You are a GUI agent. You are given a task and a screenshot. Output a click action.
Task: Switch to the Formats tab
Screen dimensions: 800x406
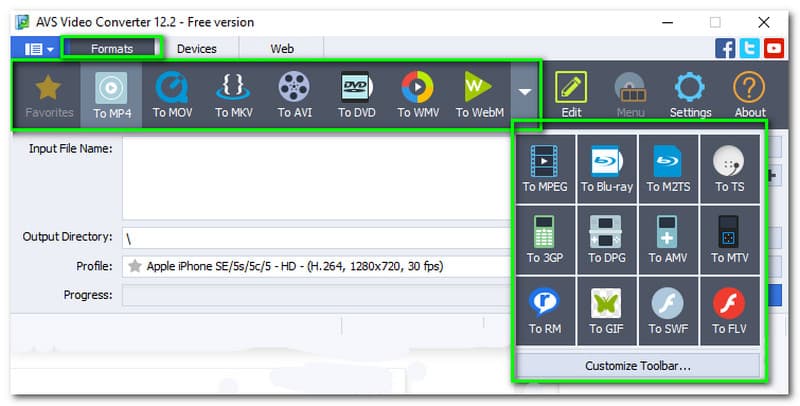click(112, 49)
